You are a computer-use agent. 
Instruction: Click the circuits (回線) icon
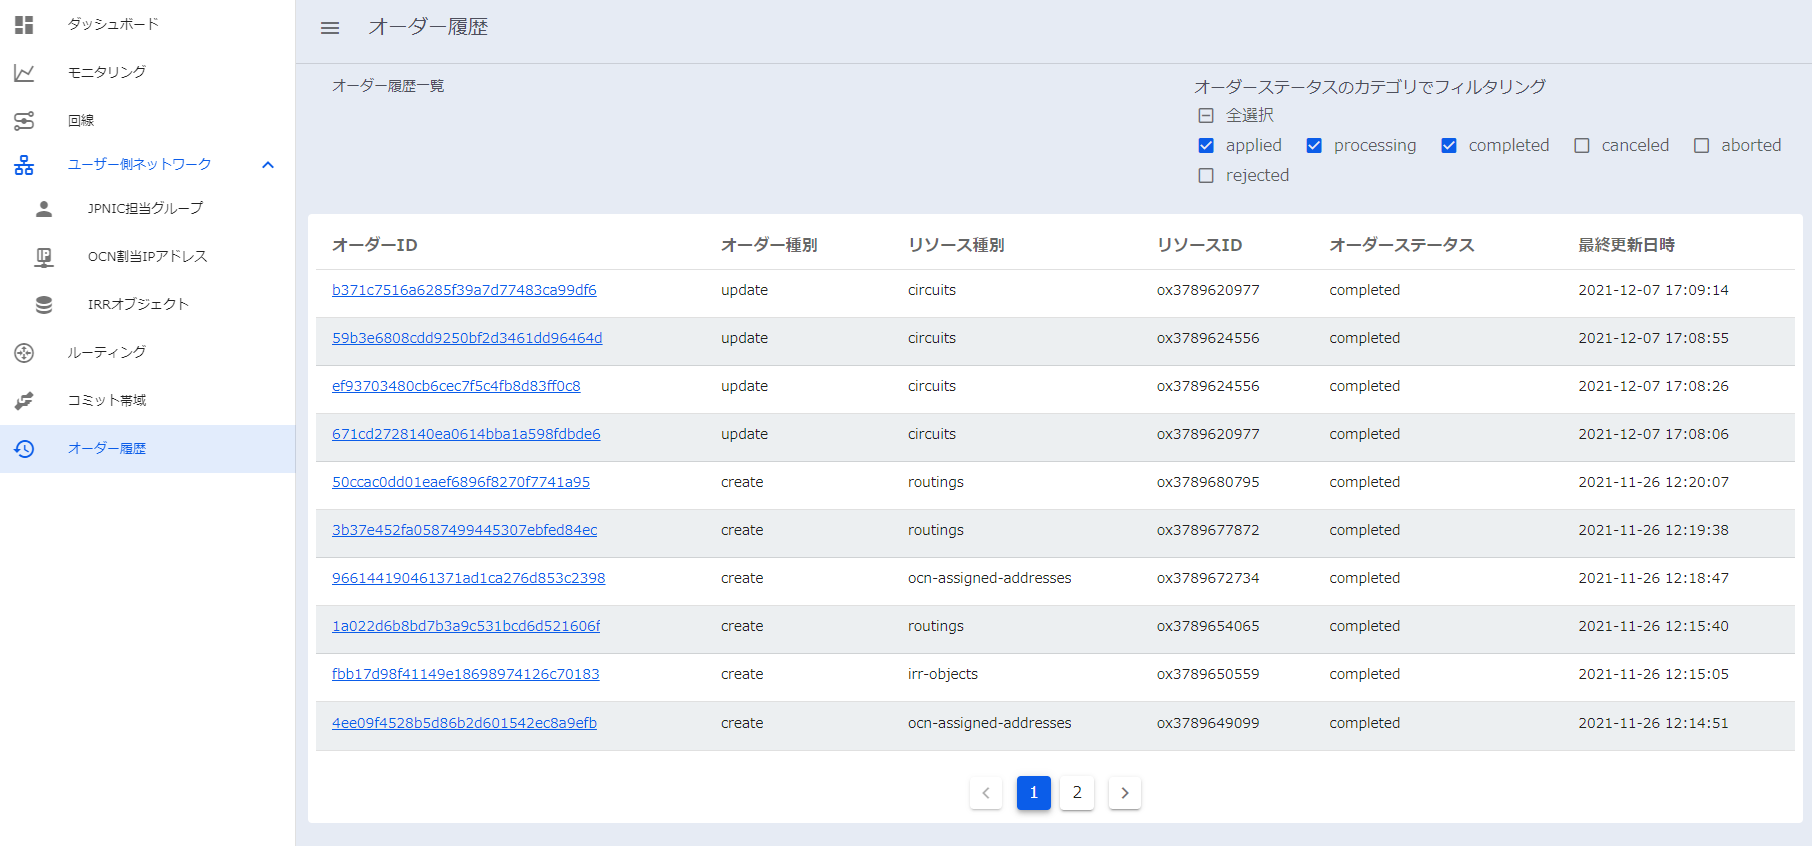click(x=24, y=121)
